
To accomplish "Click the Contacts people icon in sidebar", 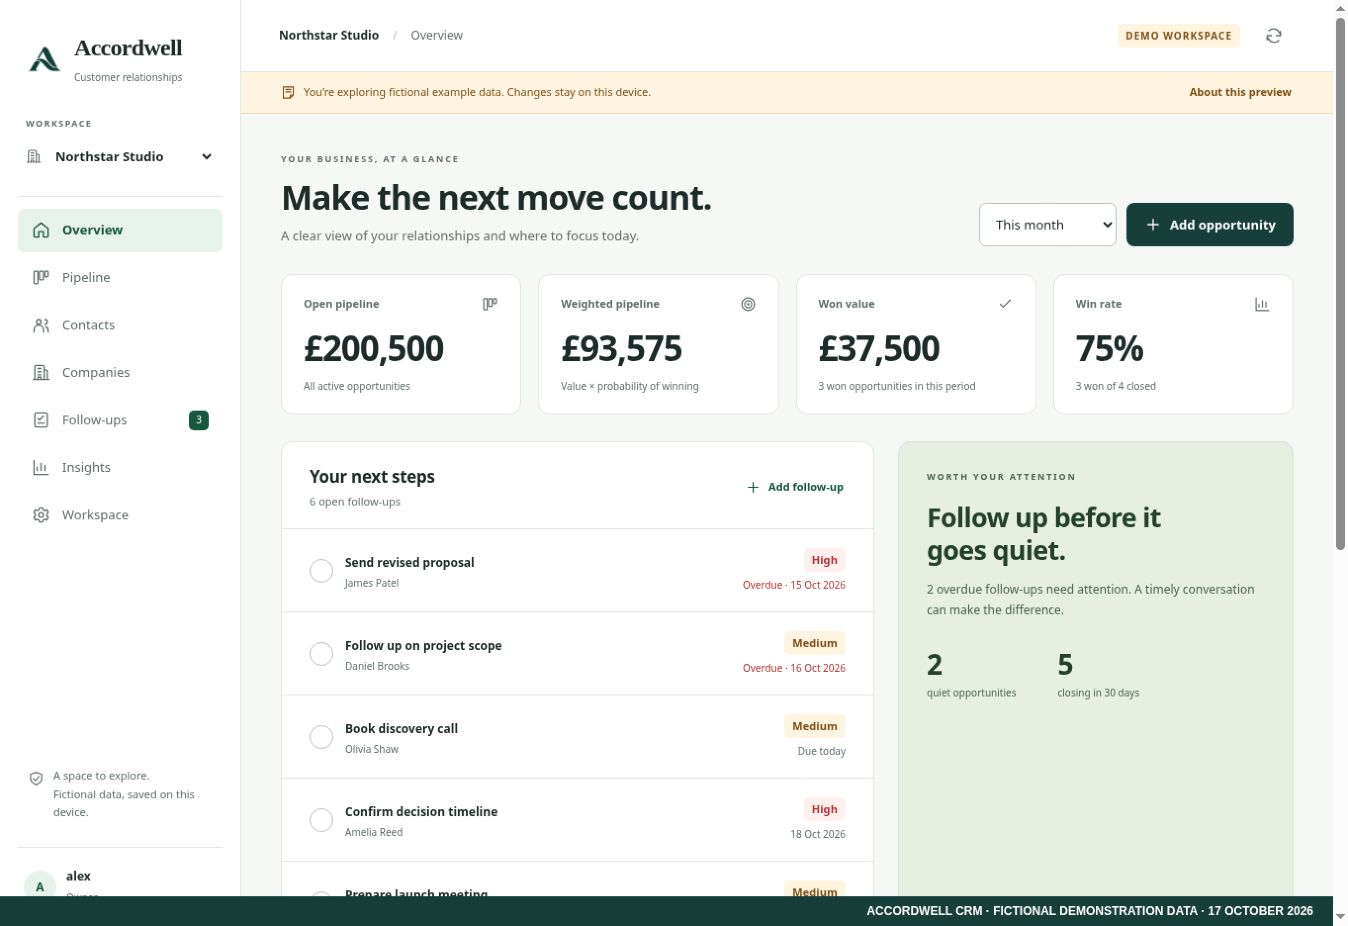I will (x=41, y=325).
